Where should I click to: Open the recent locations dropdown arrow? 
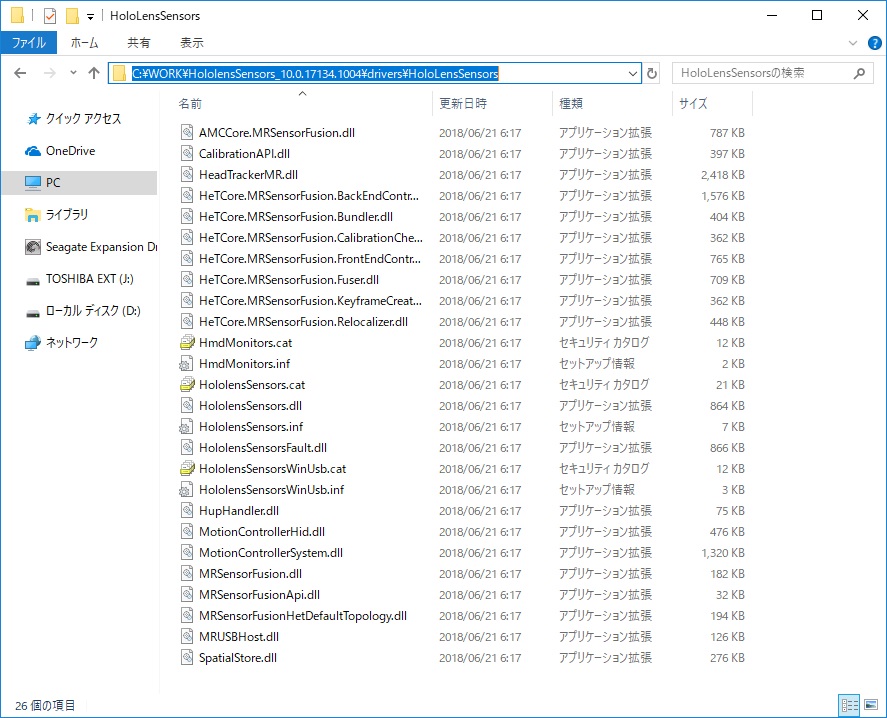(73, 73)
